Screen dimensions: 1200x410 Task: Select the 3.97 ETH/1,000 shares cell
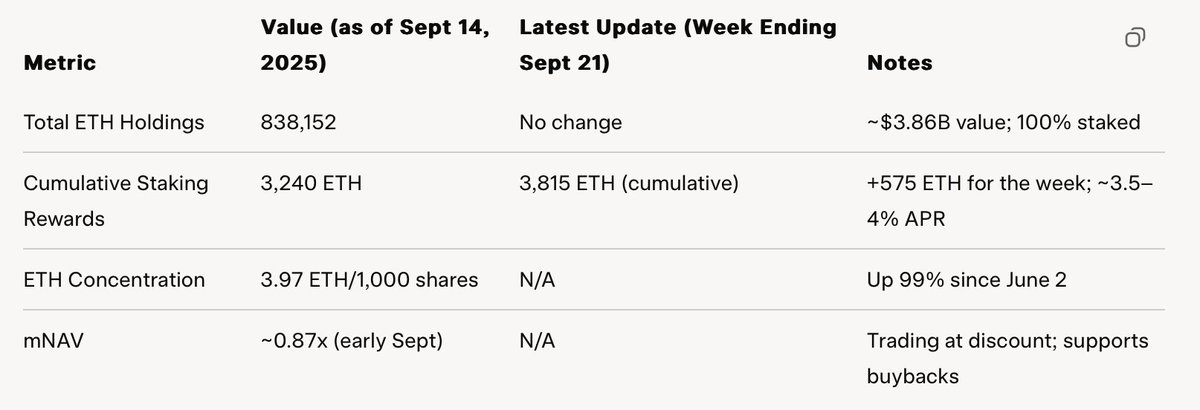click(369, 279)
